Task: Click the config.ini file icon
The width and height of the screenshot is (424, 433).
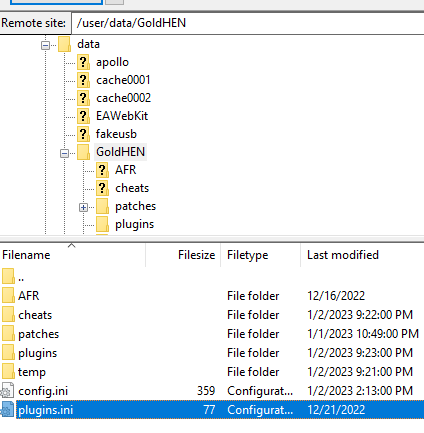Action: [8, 391]
